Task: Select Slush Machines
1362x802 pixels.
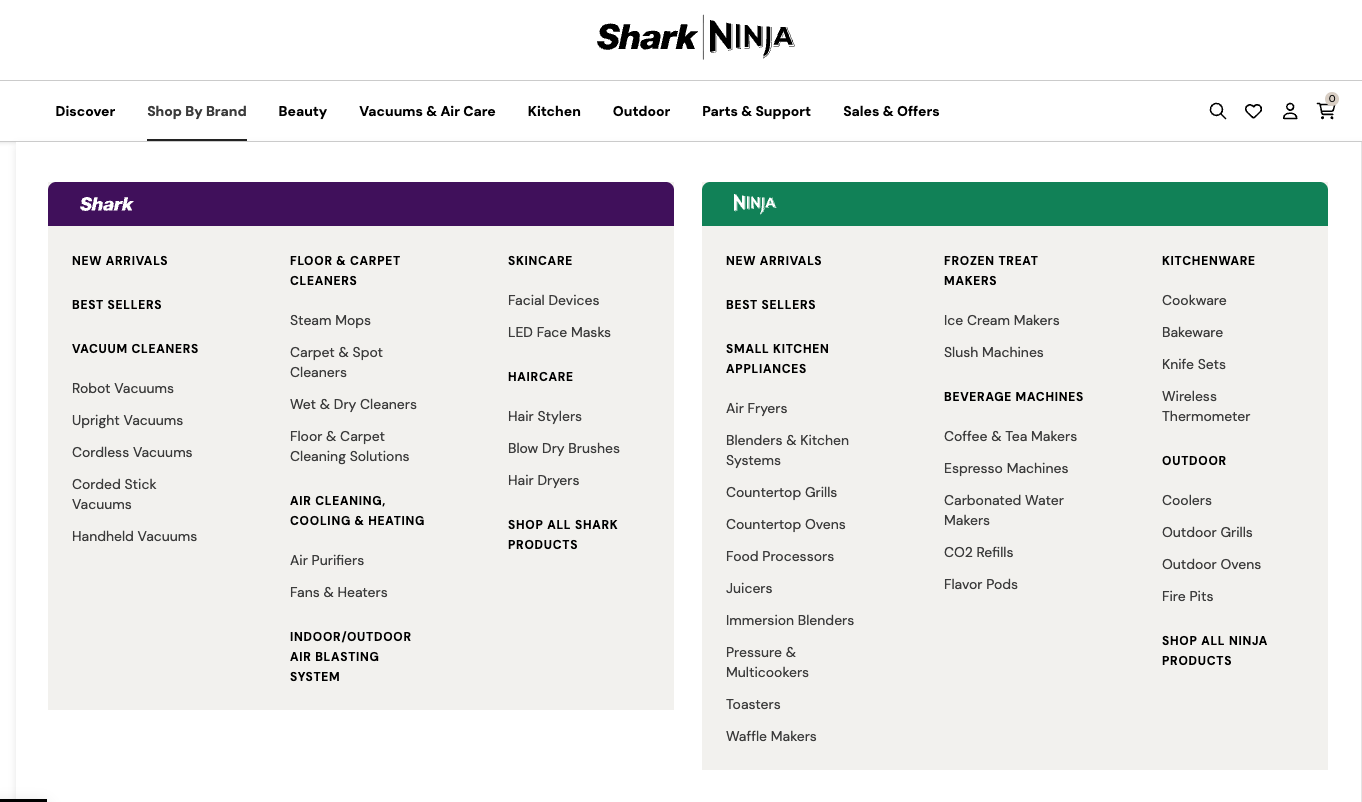Action: tap(993, 352)
